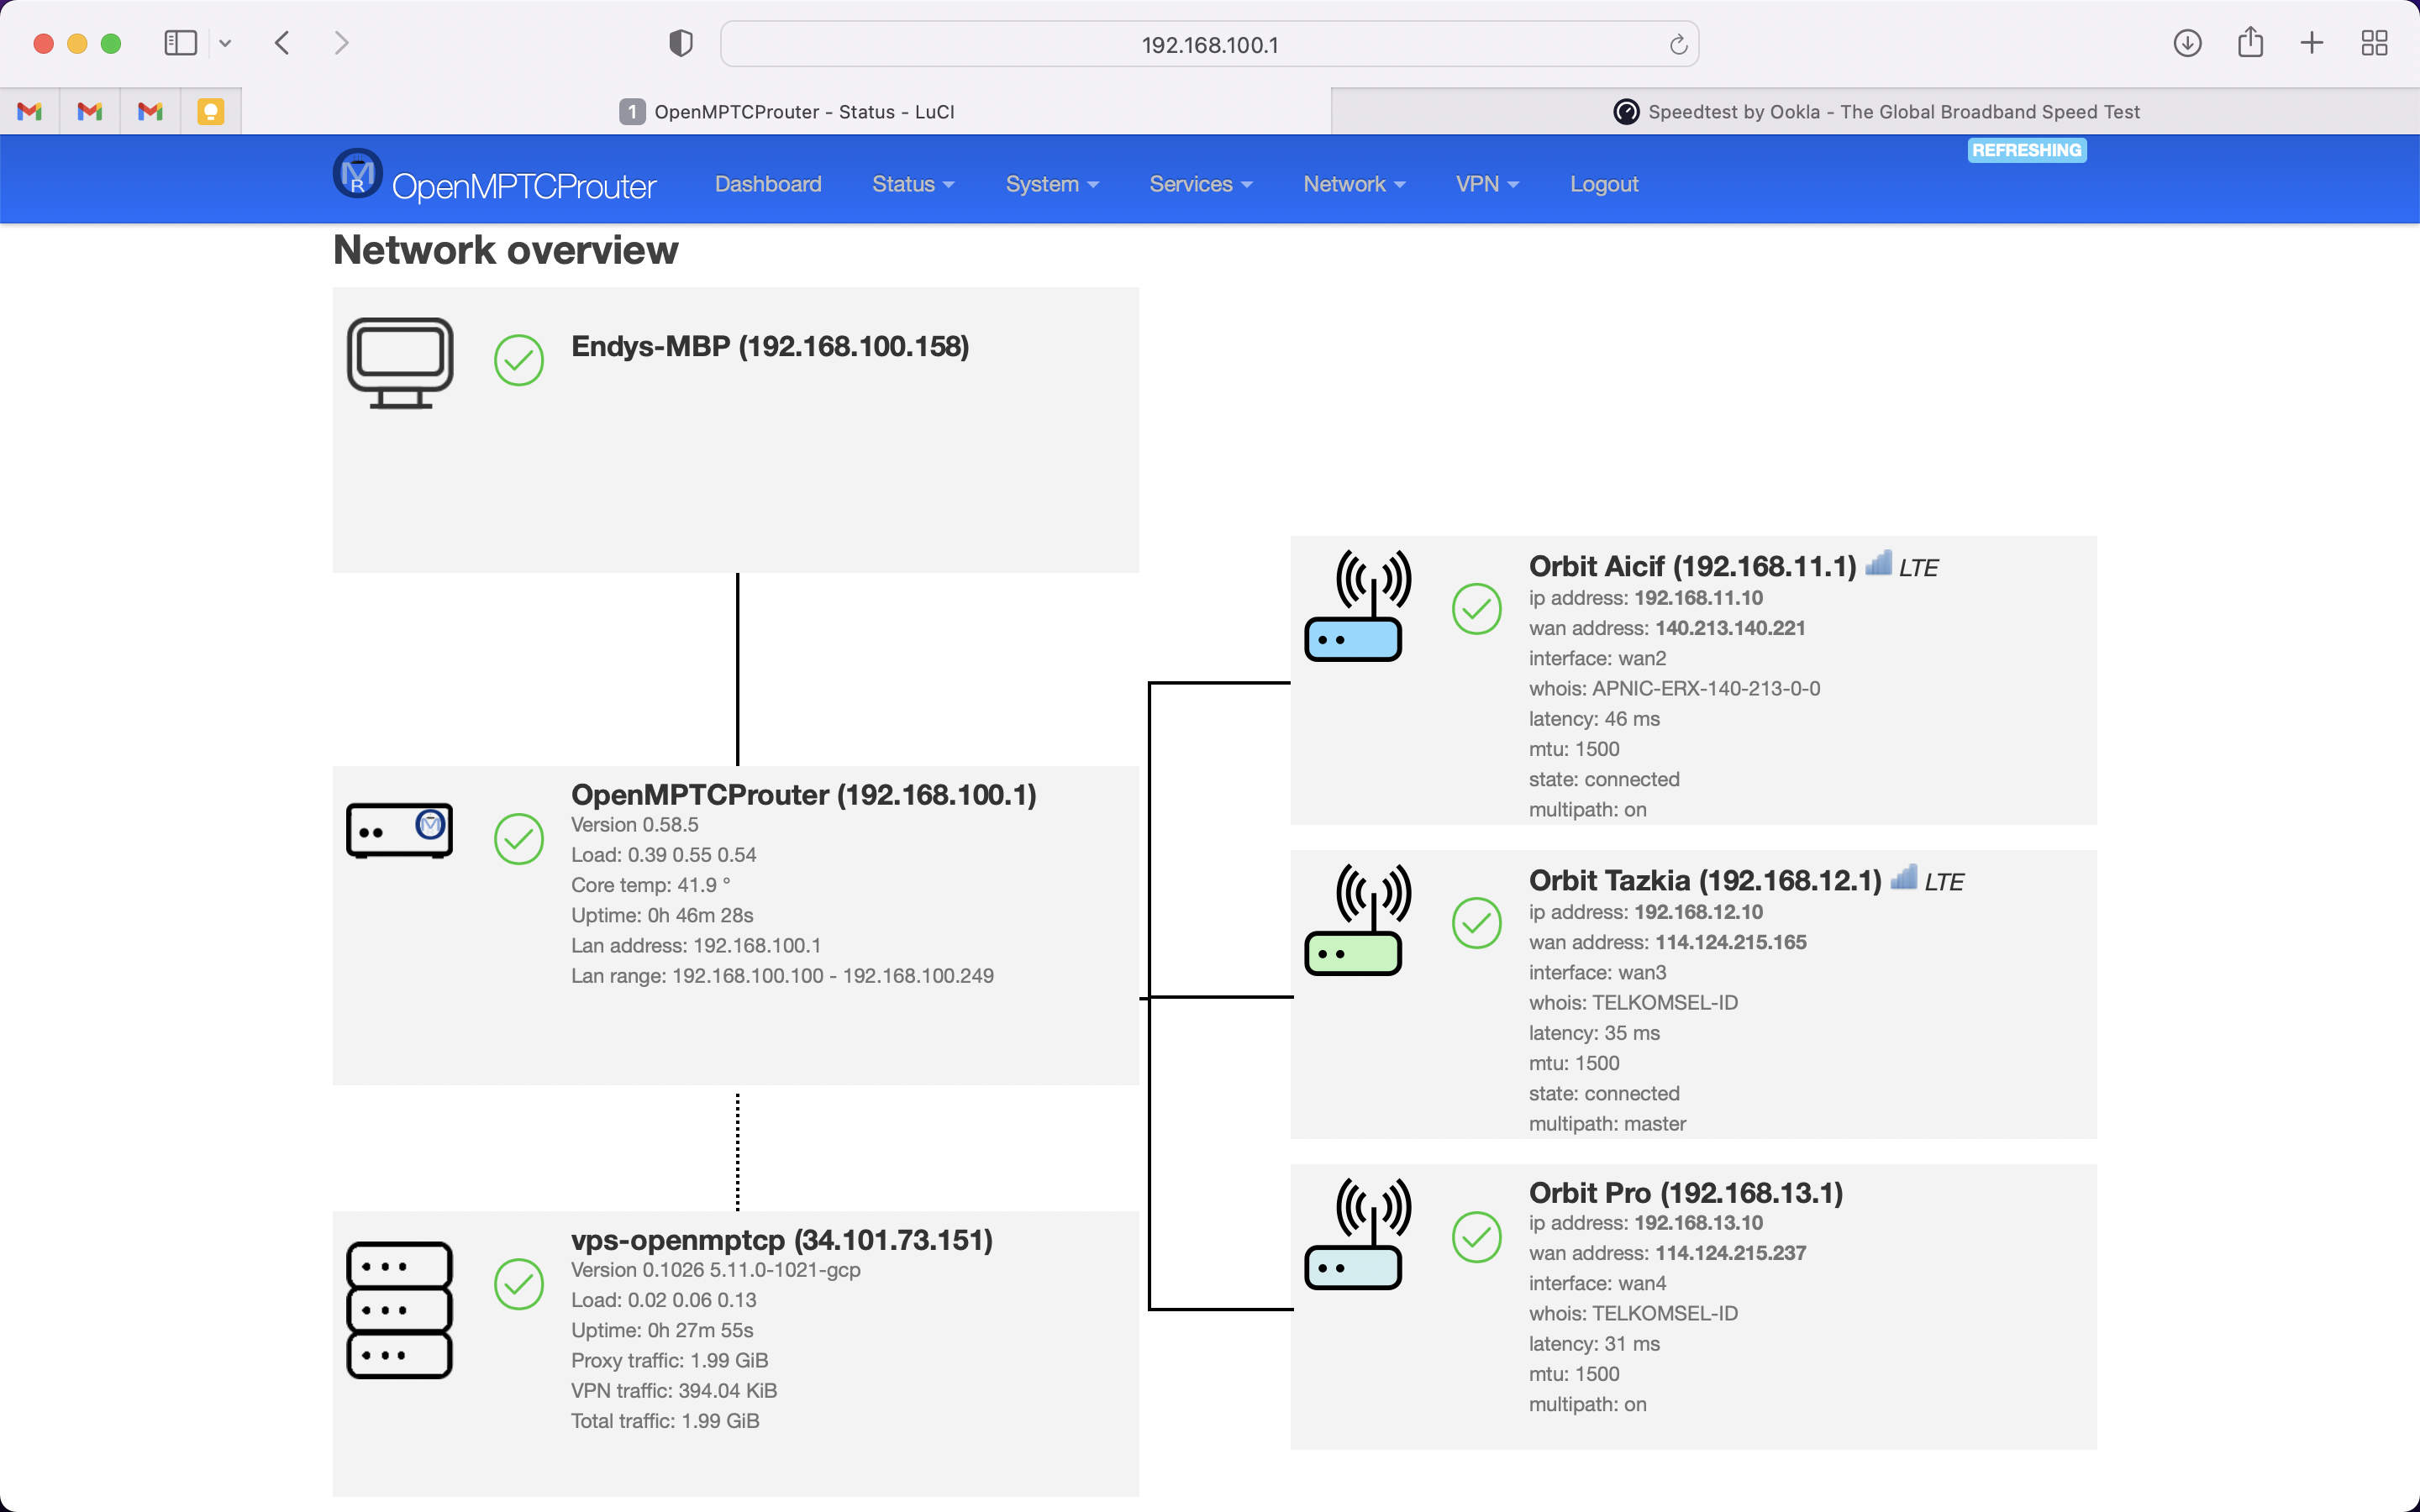Screen dimensions: 2420x1512
Task: Focus the address bar showing 192.168.100.1
Action: pos(1209,44)
